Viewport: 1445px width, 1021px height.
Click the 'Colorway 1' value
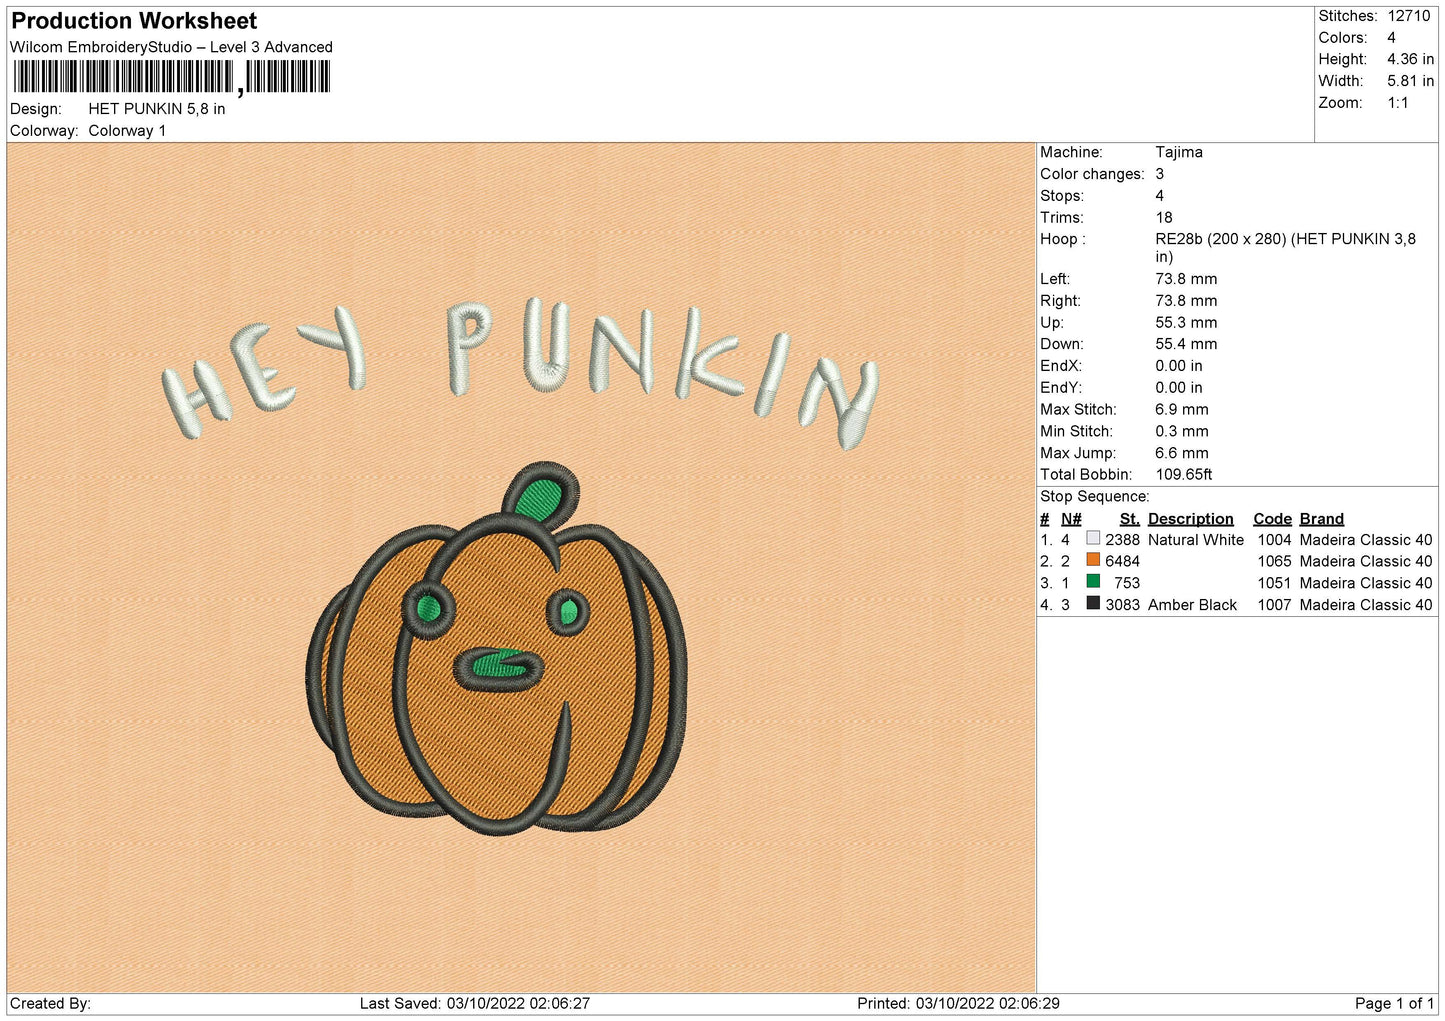127,131
